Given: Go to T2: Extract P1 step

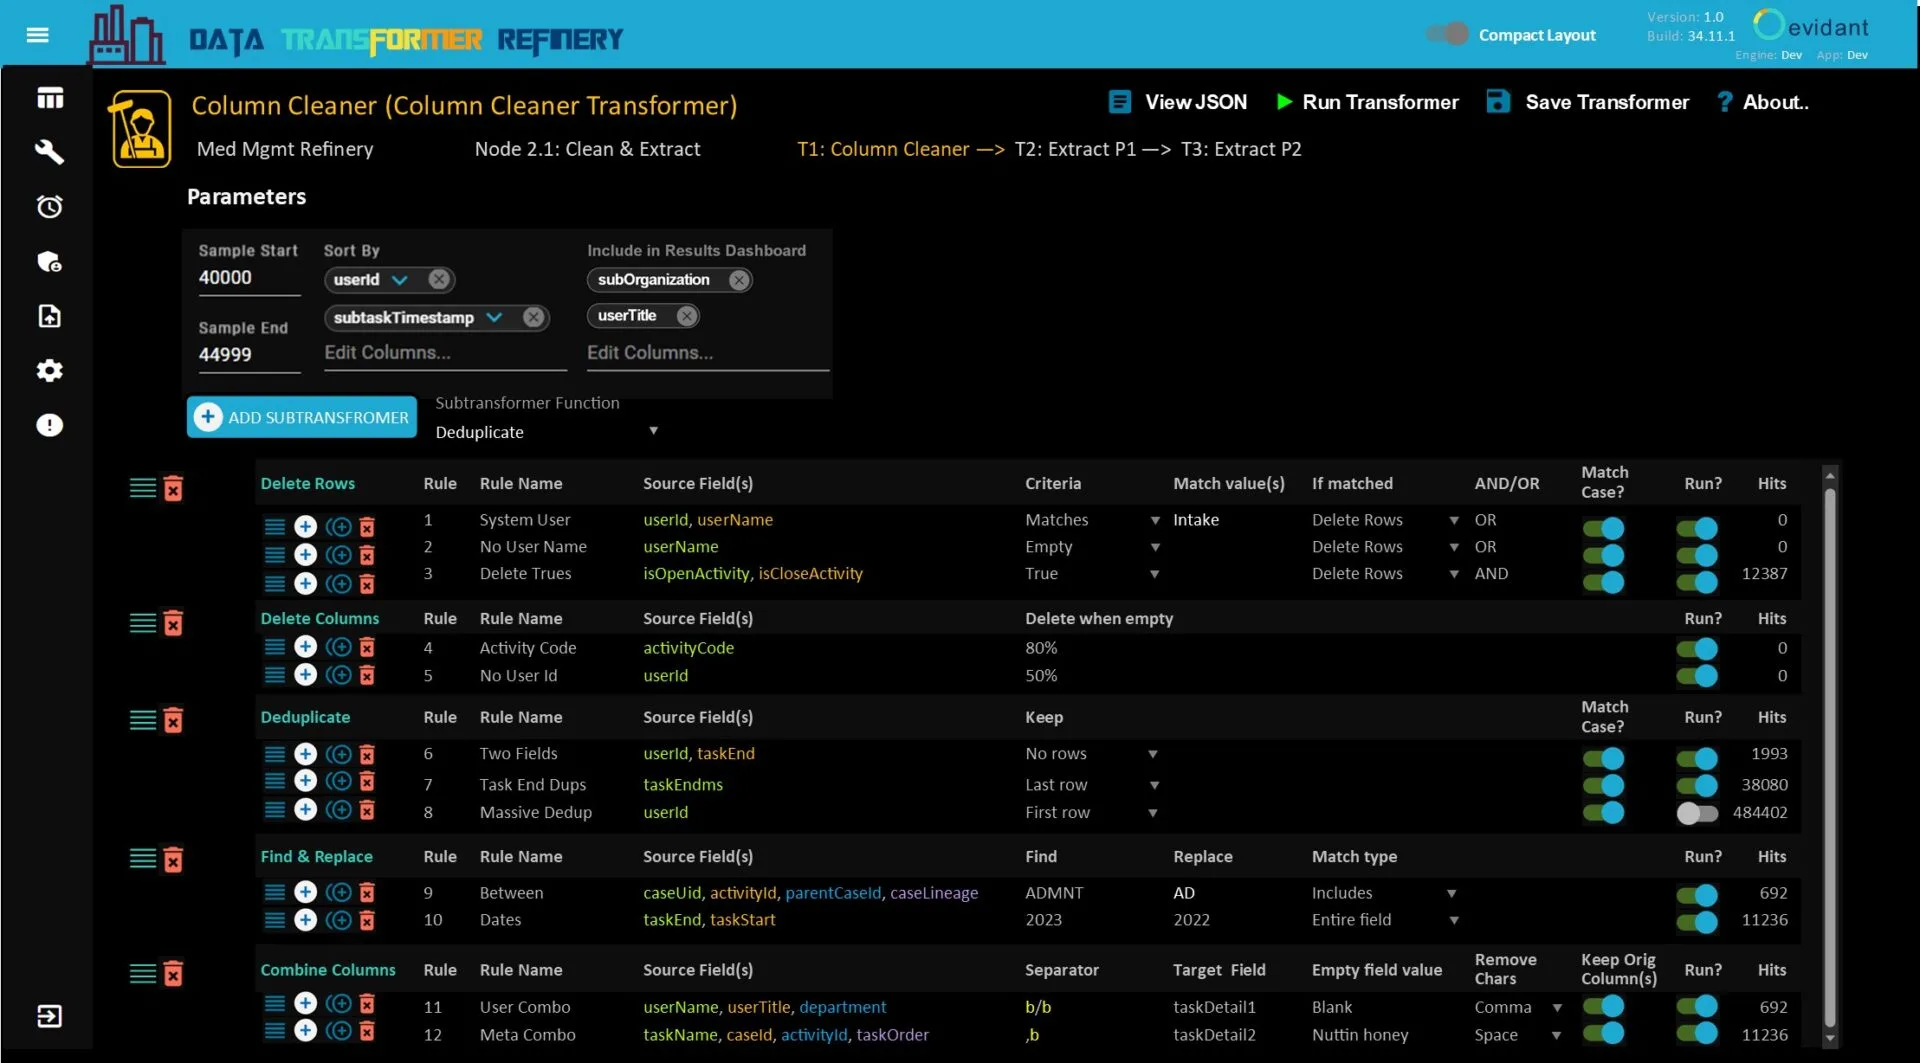Looking at the screenshot, I should pyautogui.click(x=1075, y=149).
